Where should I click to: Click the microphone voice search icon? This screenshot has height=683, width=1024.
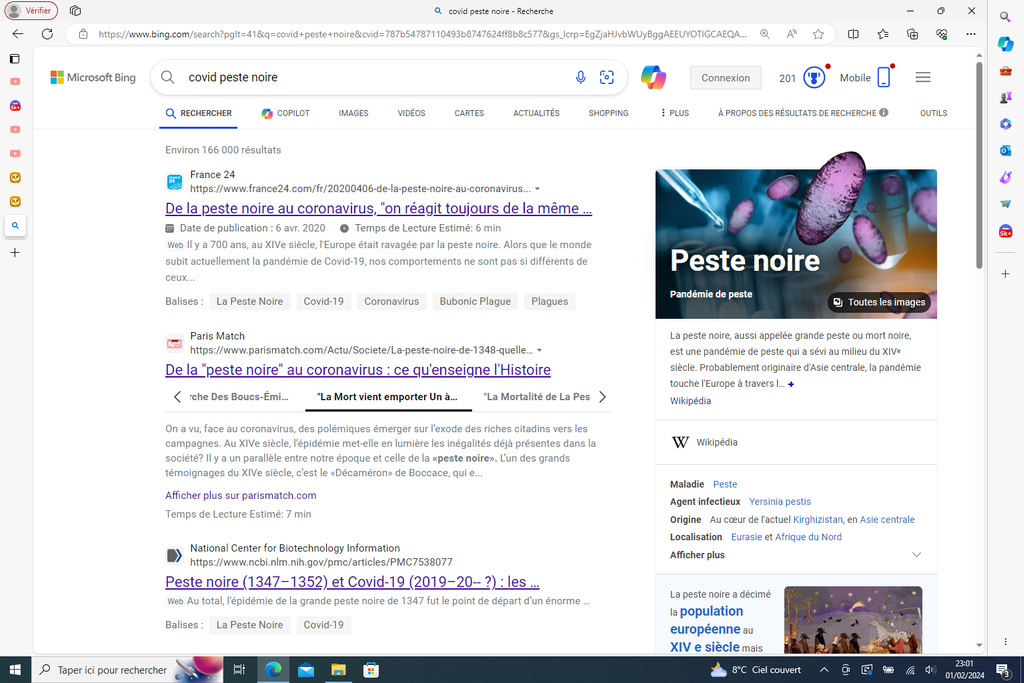pyautogui.click(x=581, y=78)
